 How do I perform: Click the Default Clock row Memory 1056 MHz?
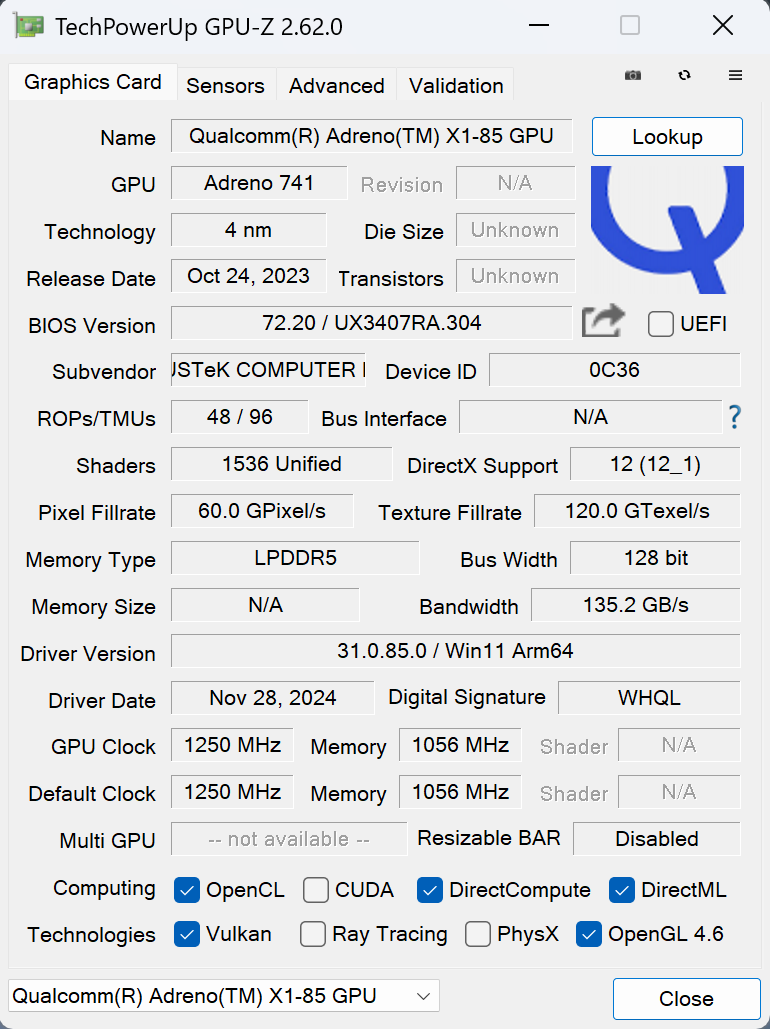tap(460, 791)
